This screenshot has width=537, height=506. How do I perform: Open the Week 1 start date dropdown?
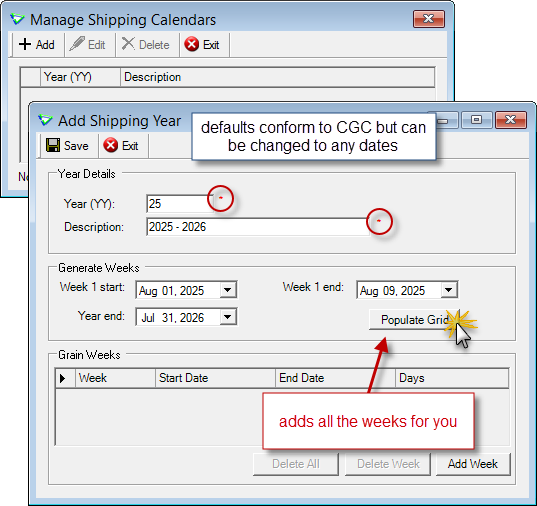[x=228, y=290]
